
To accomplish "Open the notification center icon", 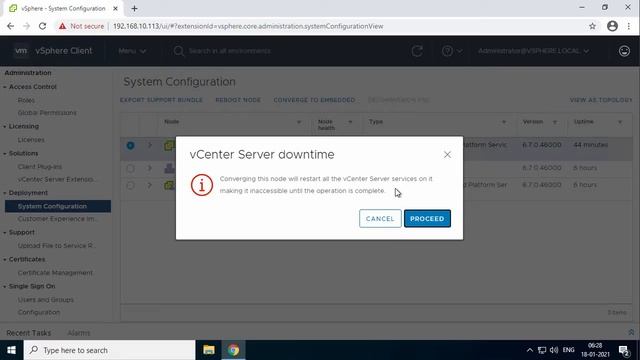I will [624, 350].
